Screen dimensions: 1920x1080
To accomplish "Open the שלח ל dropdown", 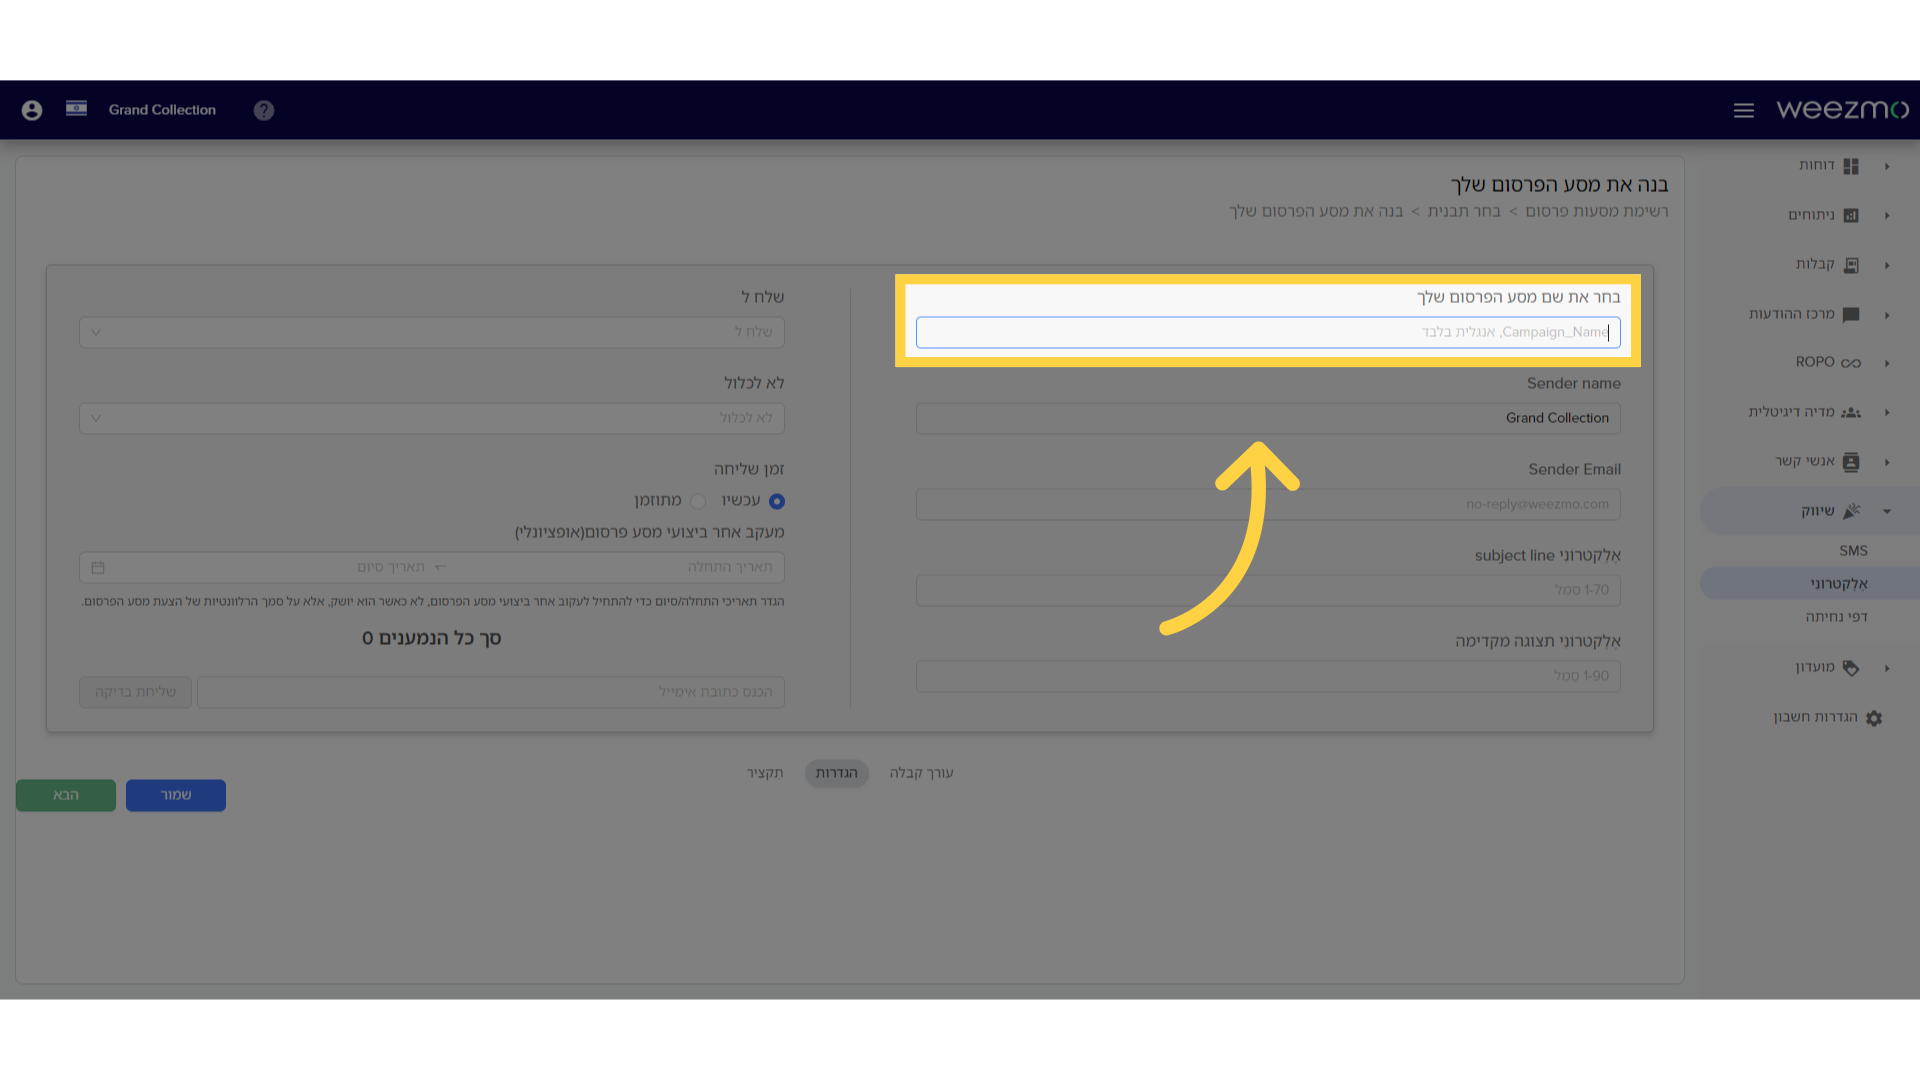I will tap(432, 332).
